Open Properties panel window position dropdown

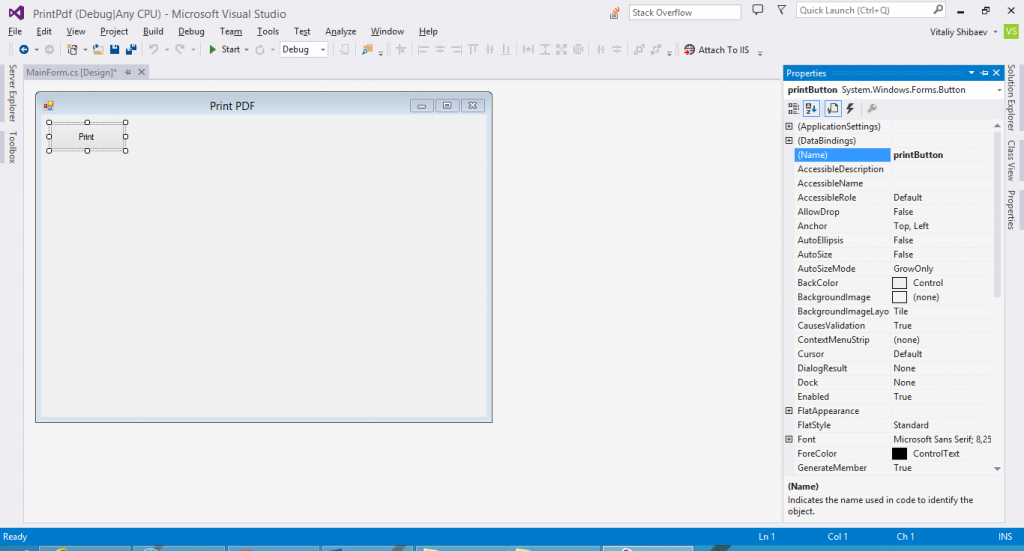pos(972,73)
